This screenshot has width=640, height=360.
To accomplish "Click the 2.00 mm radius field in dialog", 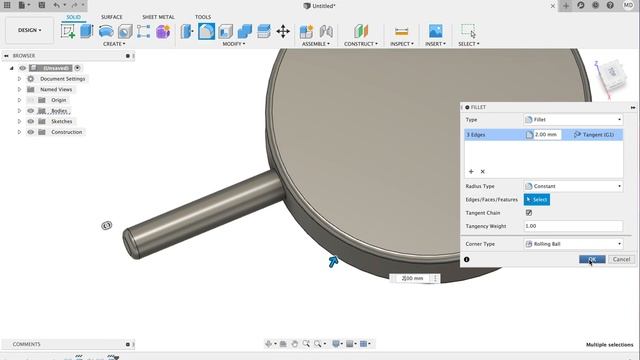I will [547, 135].
